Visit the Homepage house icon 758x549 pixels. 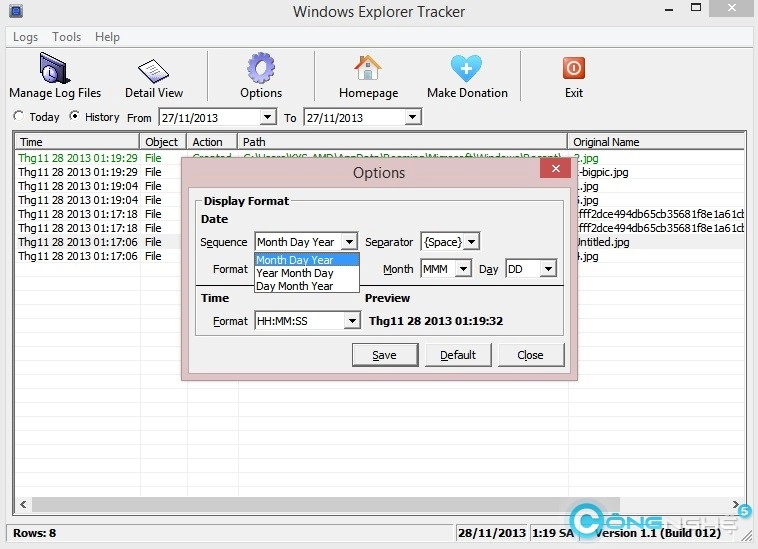(368, 68)
